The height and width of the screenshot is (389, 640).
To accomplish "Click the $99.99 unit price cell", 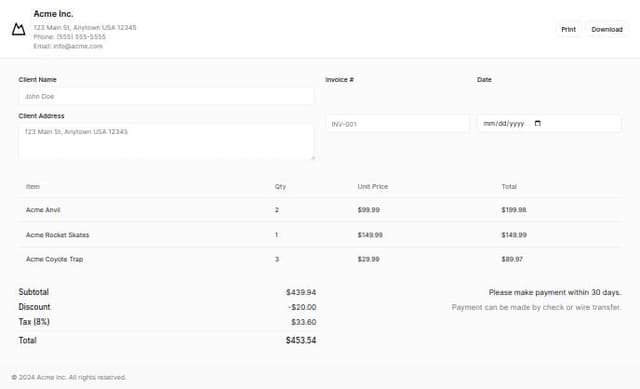I will (x=369, y=210).
